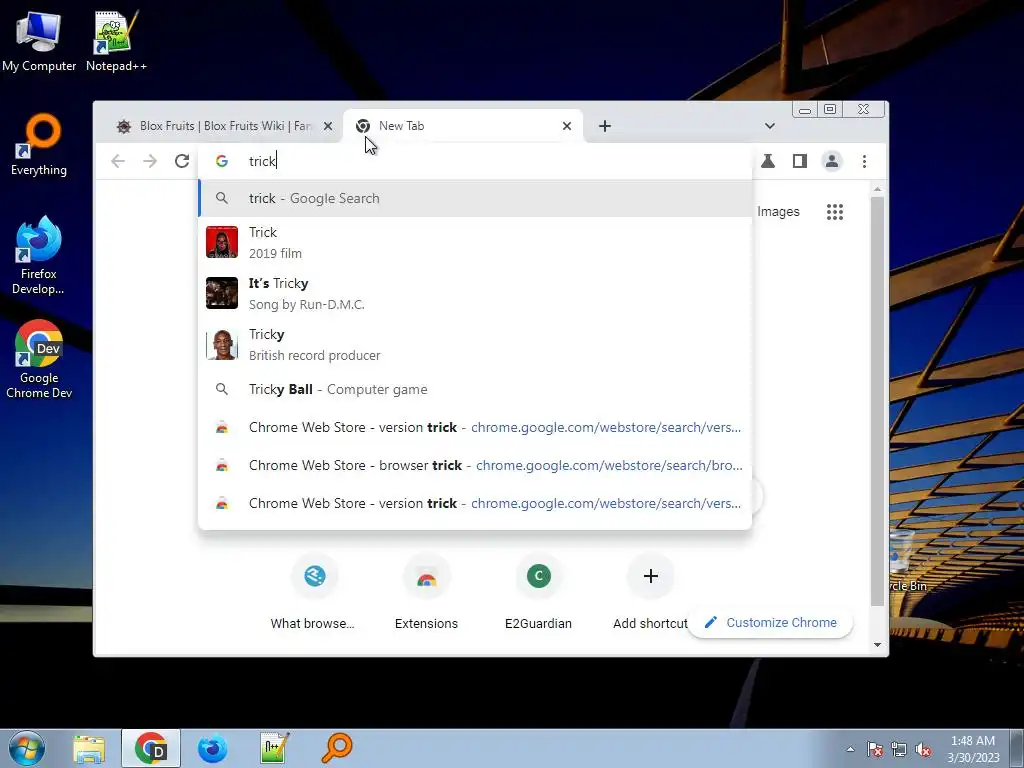Image resolution: width=1024 pixels, height=768 pixels.
Task: Choose 'Tricky Ball - Computer game' suggestion
Action: pos(475,389)
